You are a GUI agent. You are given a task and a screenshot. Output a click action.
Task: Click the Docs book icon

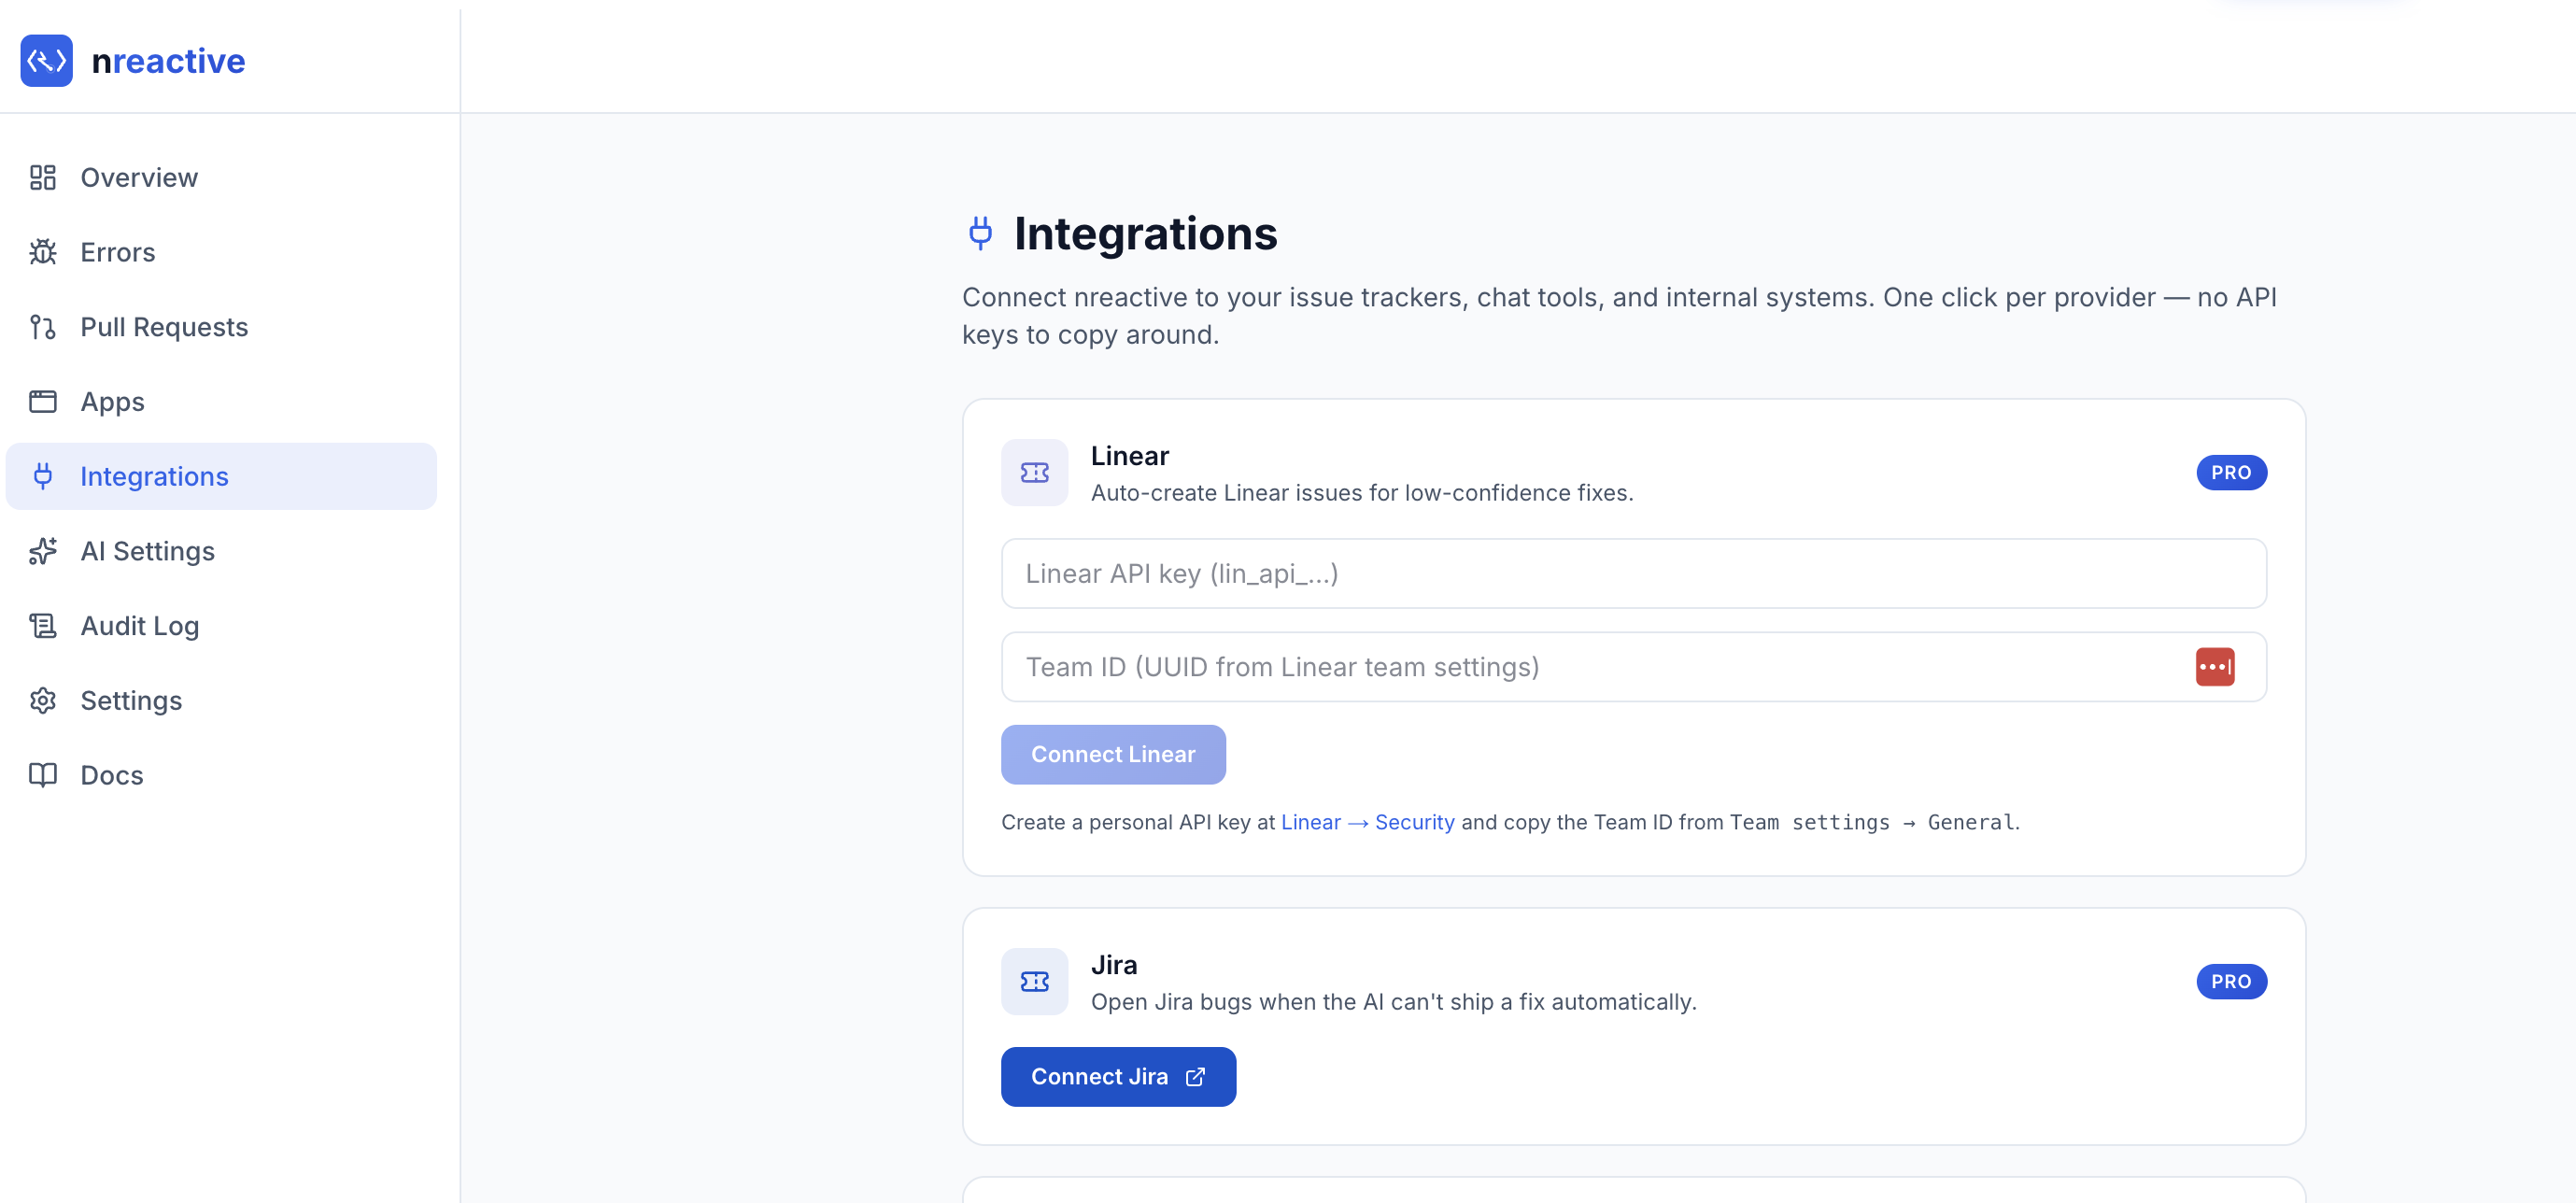43,775
